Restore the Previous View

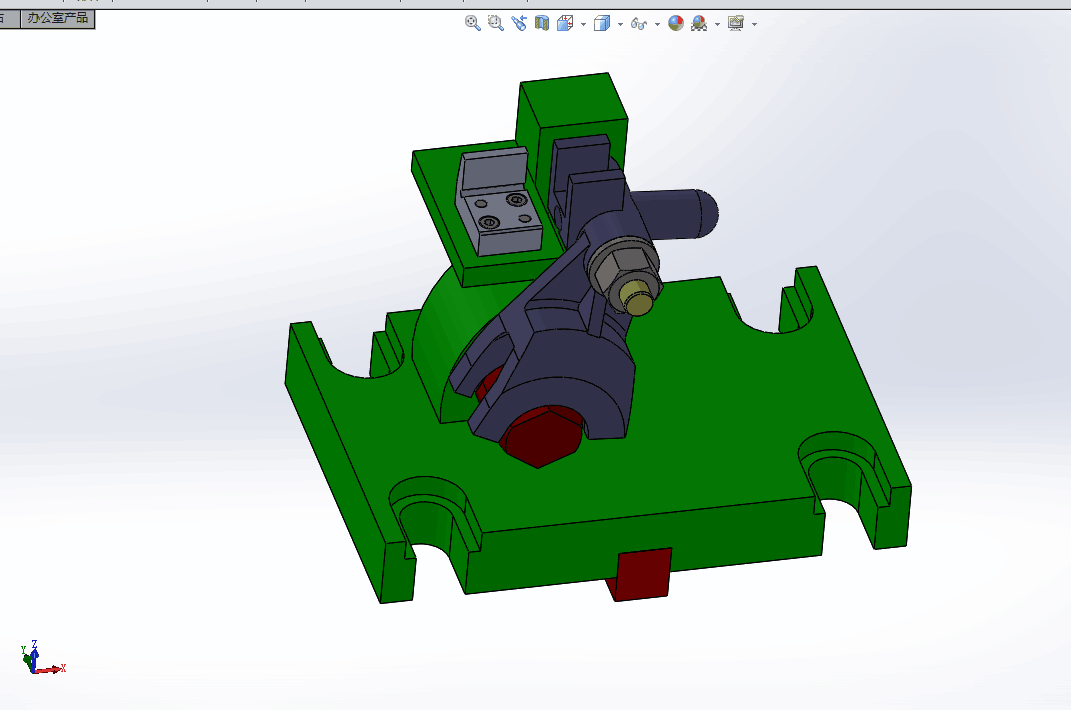pyautogui.click(x=519, y=23)
